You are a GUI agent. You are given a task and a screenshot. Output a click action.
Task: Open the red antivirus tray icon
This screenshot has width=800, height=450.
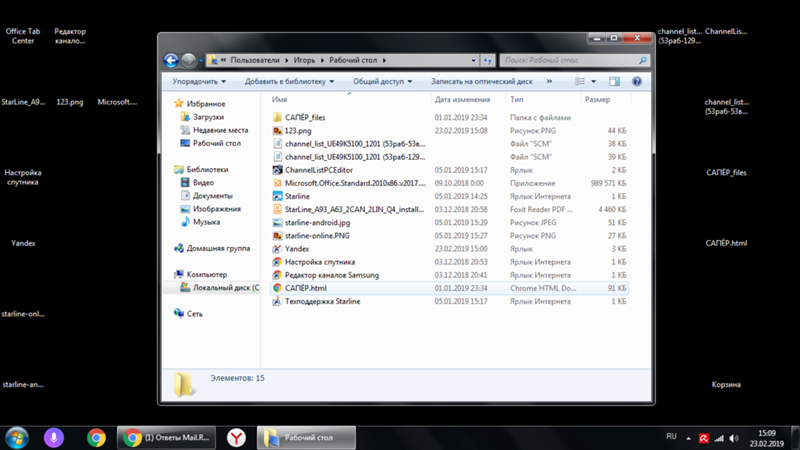(704, 438)
